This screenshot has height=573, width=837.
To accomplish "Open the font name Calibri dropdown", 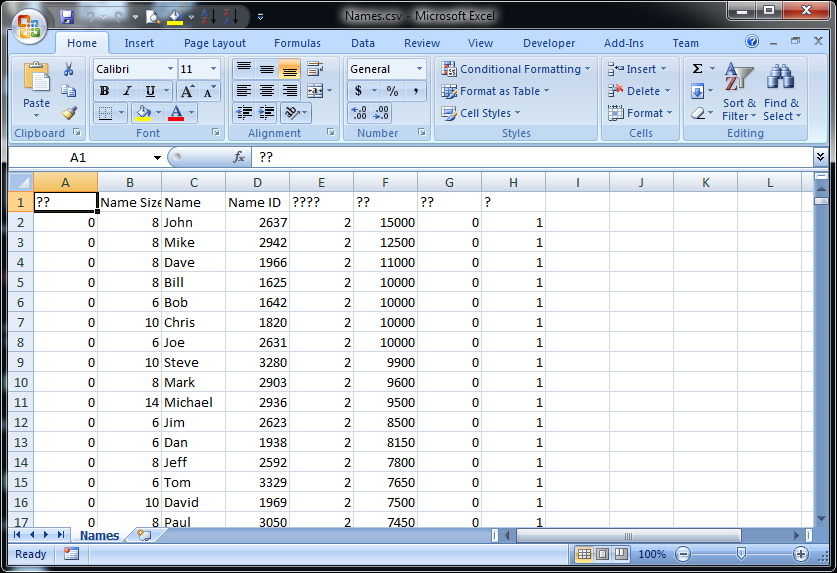I will point(170,69).
